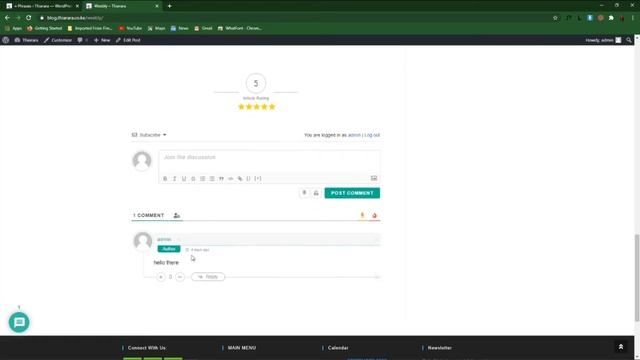Open the News bookmark

point(180,28)
